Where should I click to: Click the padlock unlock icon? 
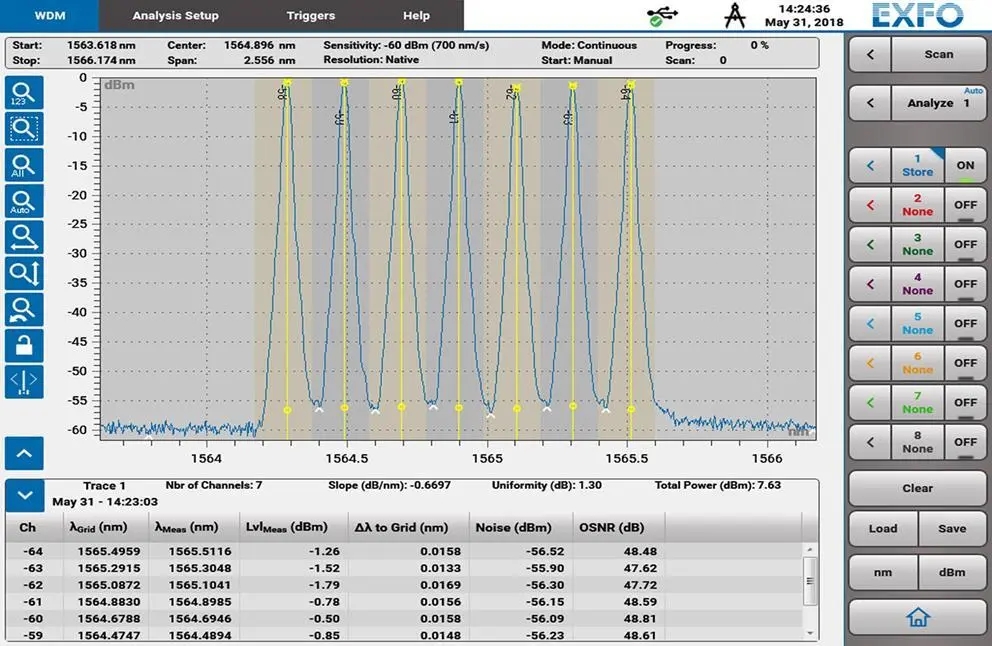click(x=24, y=345)
